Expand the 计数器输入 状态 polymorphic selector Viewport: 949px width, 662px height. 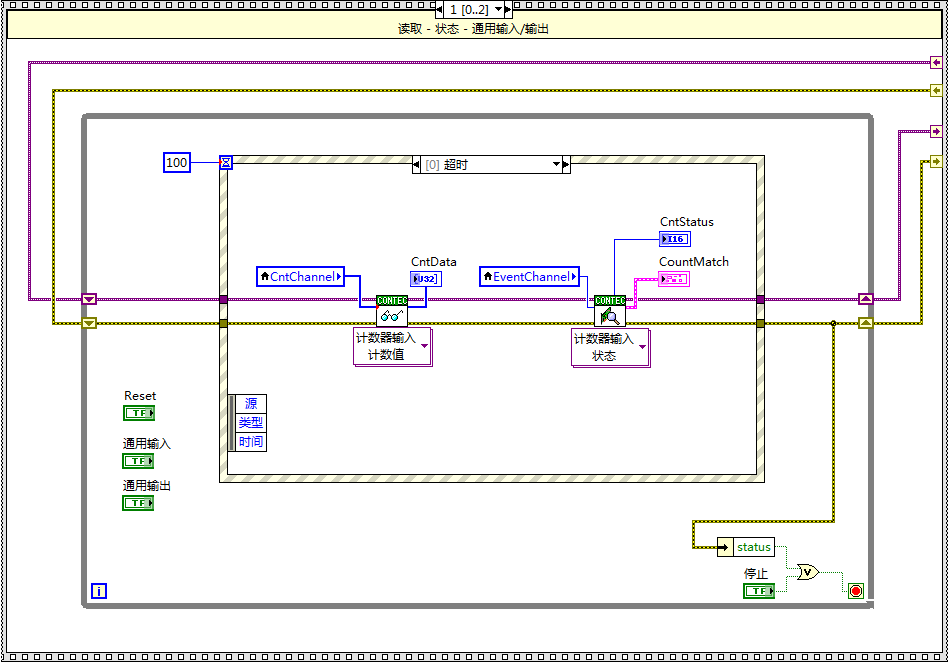[642, 346]
